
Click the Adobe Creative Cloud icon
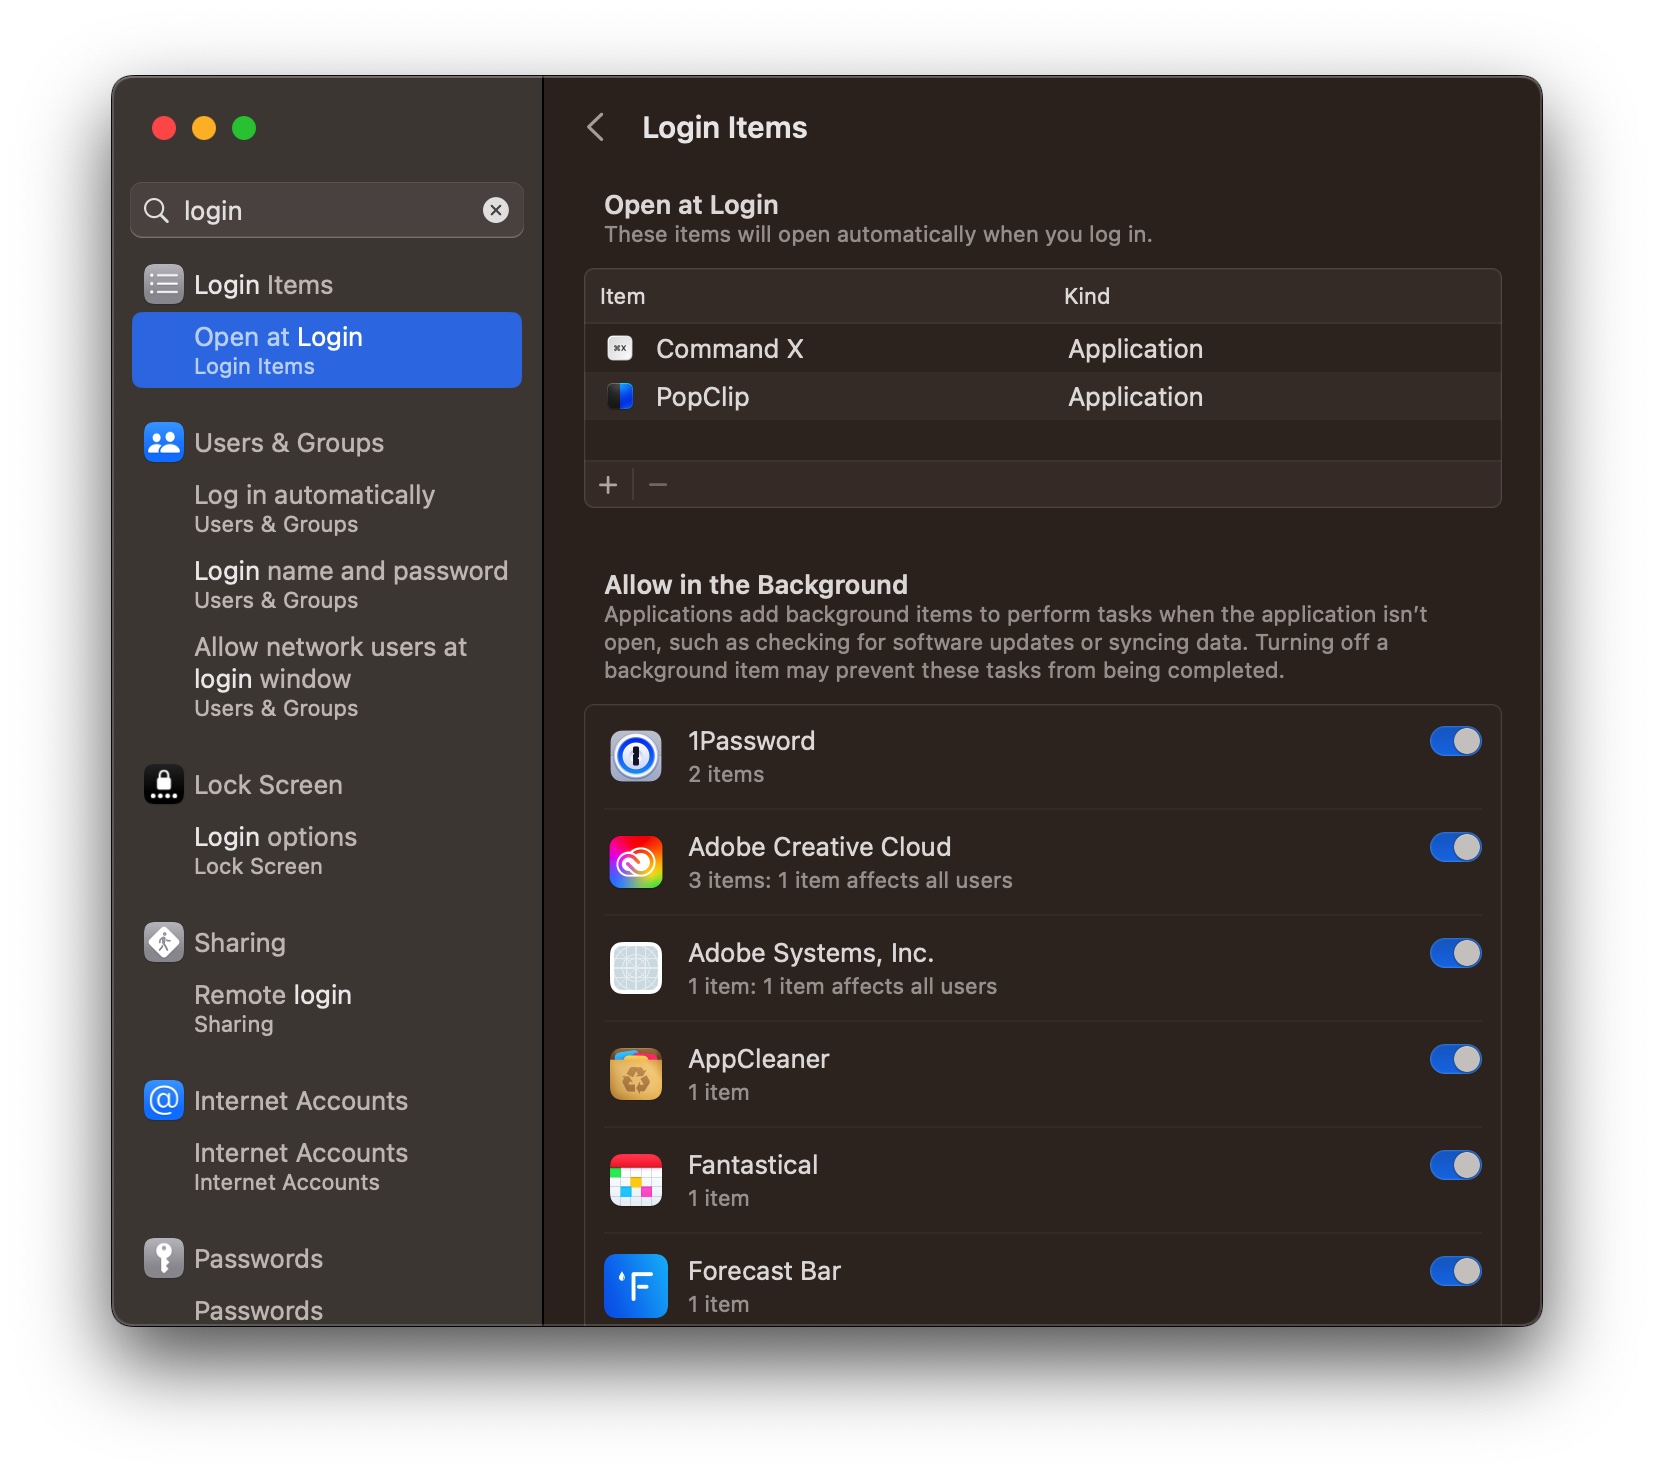636,862
